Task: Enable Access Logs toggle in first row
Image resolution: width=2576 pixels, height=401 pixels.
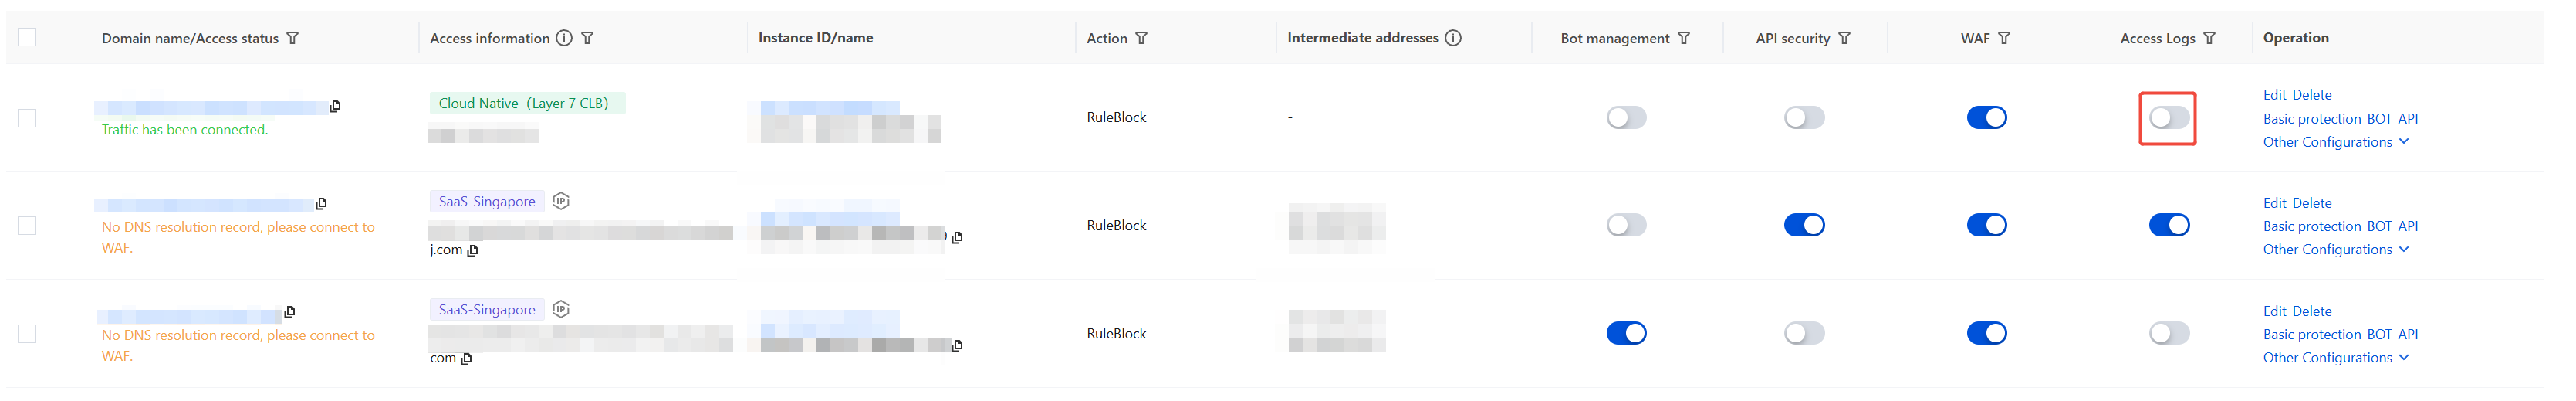Action: (x=2169, y=118)
